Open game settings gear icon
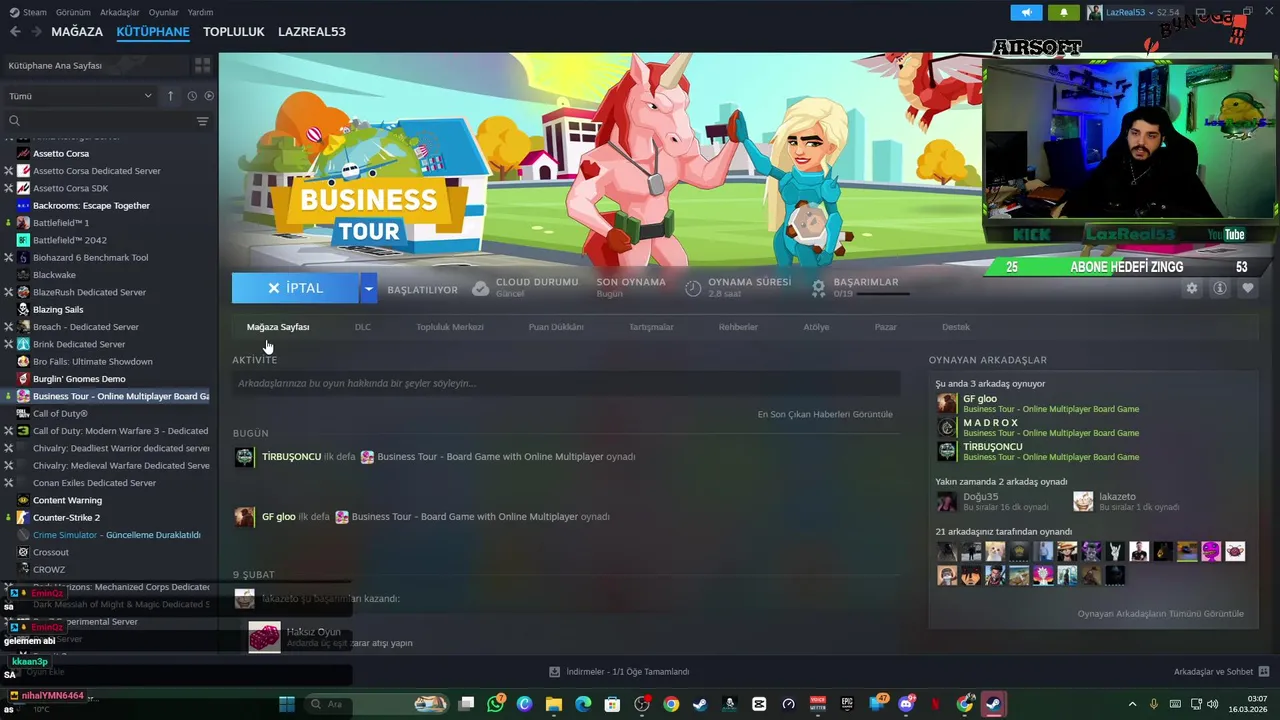Screen dimensions: 1280x720 point(1191,288)
